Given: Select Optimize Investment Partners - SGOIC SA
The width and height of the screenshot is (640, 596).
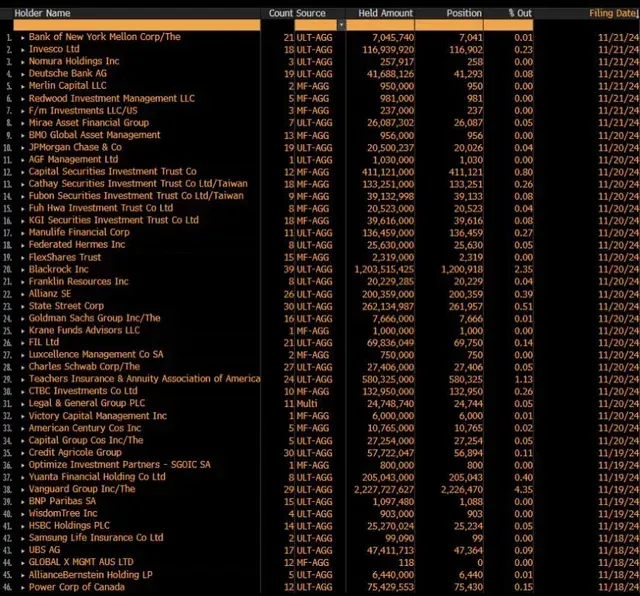Looking at the screenshot, I should [x=120, y=465].
